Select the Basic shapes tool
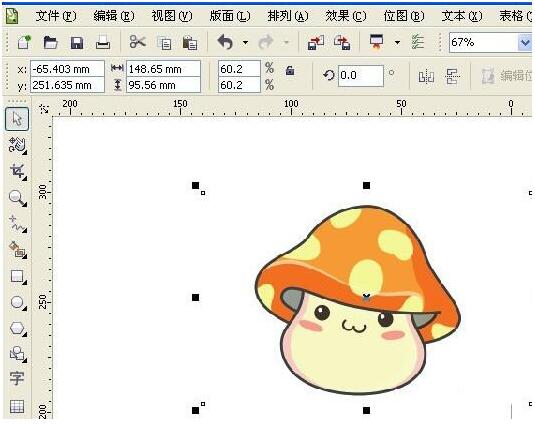Image resolution: width=535 pixels, height=425 pixels. tap(17, 354)
